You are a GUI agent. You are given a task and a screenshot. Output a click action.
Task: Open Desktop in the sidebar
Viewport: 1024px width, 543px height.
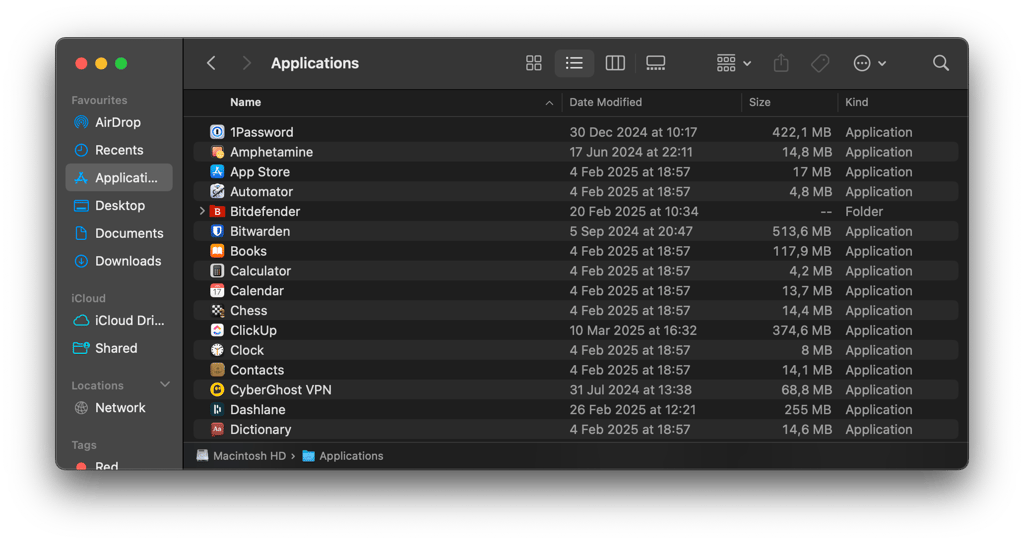pyautogui.click(x=119, y=205)
